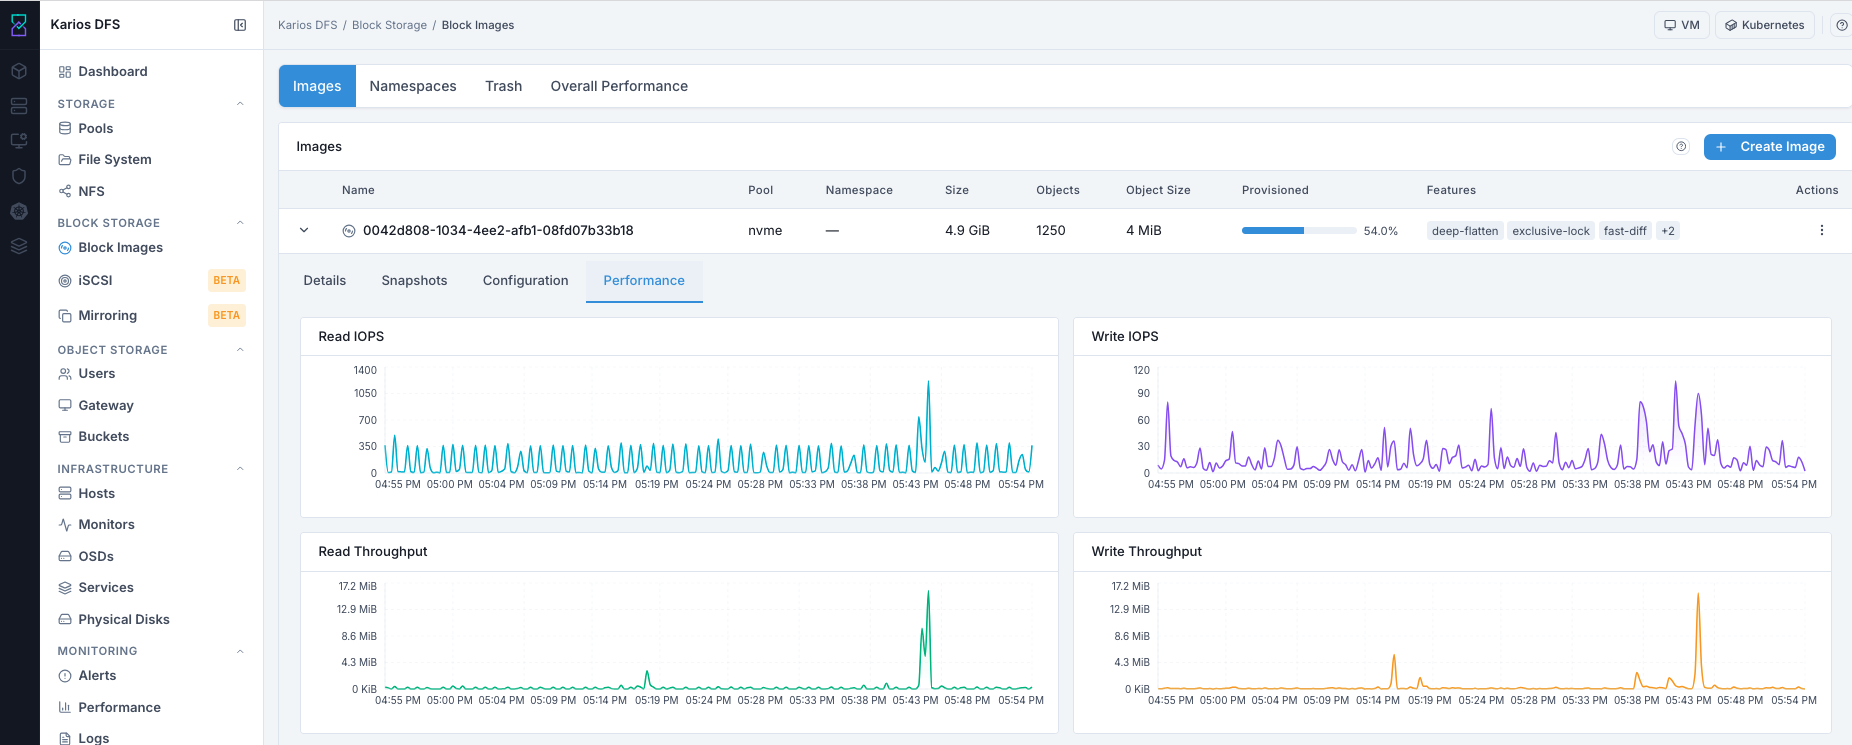Image resolution: width=1852 pixels, height=745 pixels.
Task: Collapse the sidebar with the panel icon
Action: click(x=240, y=25)
